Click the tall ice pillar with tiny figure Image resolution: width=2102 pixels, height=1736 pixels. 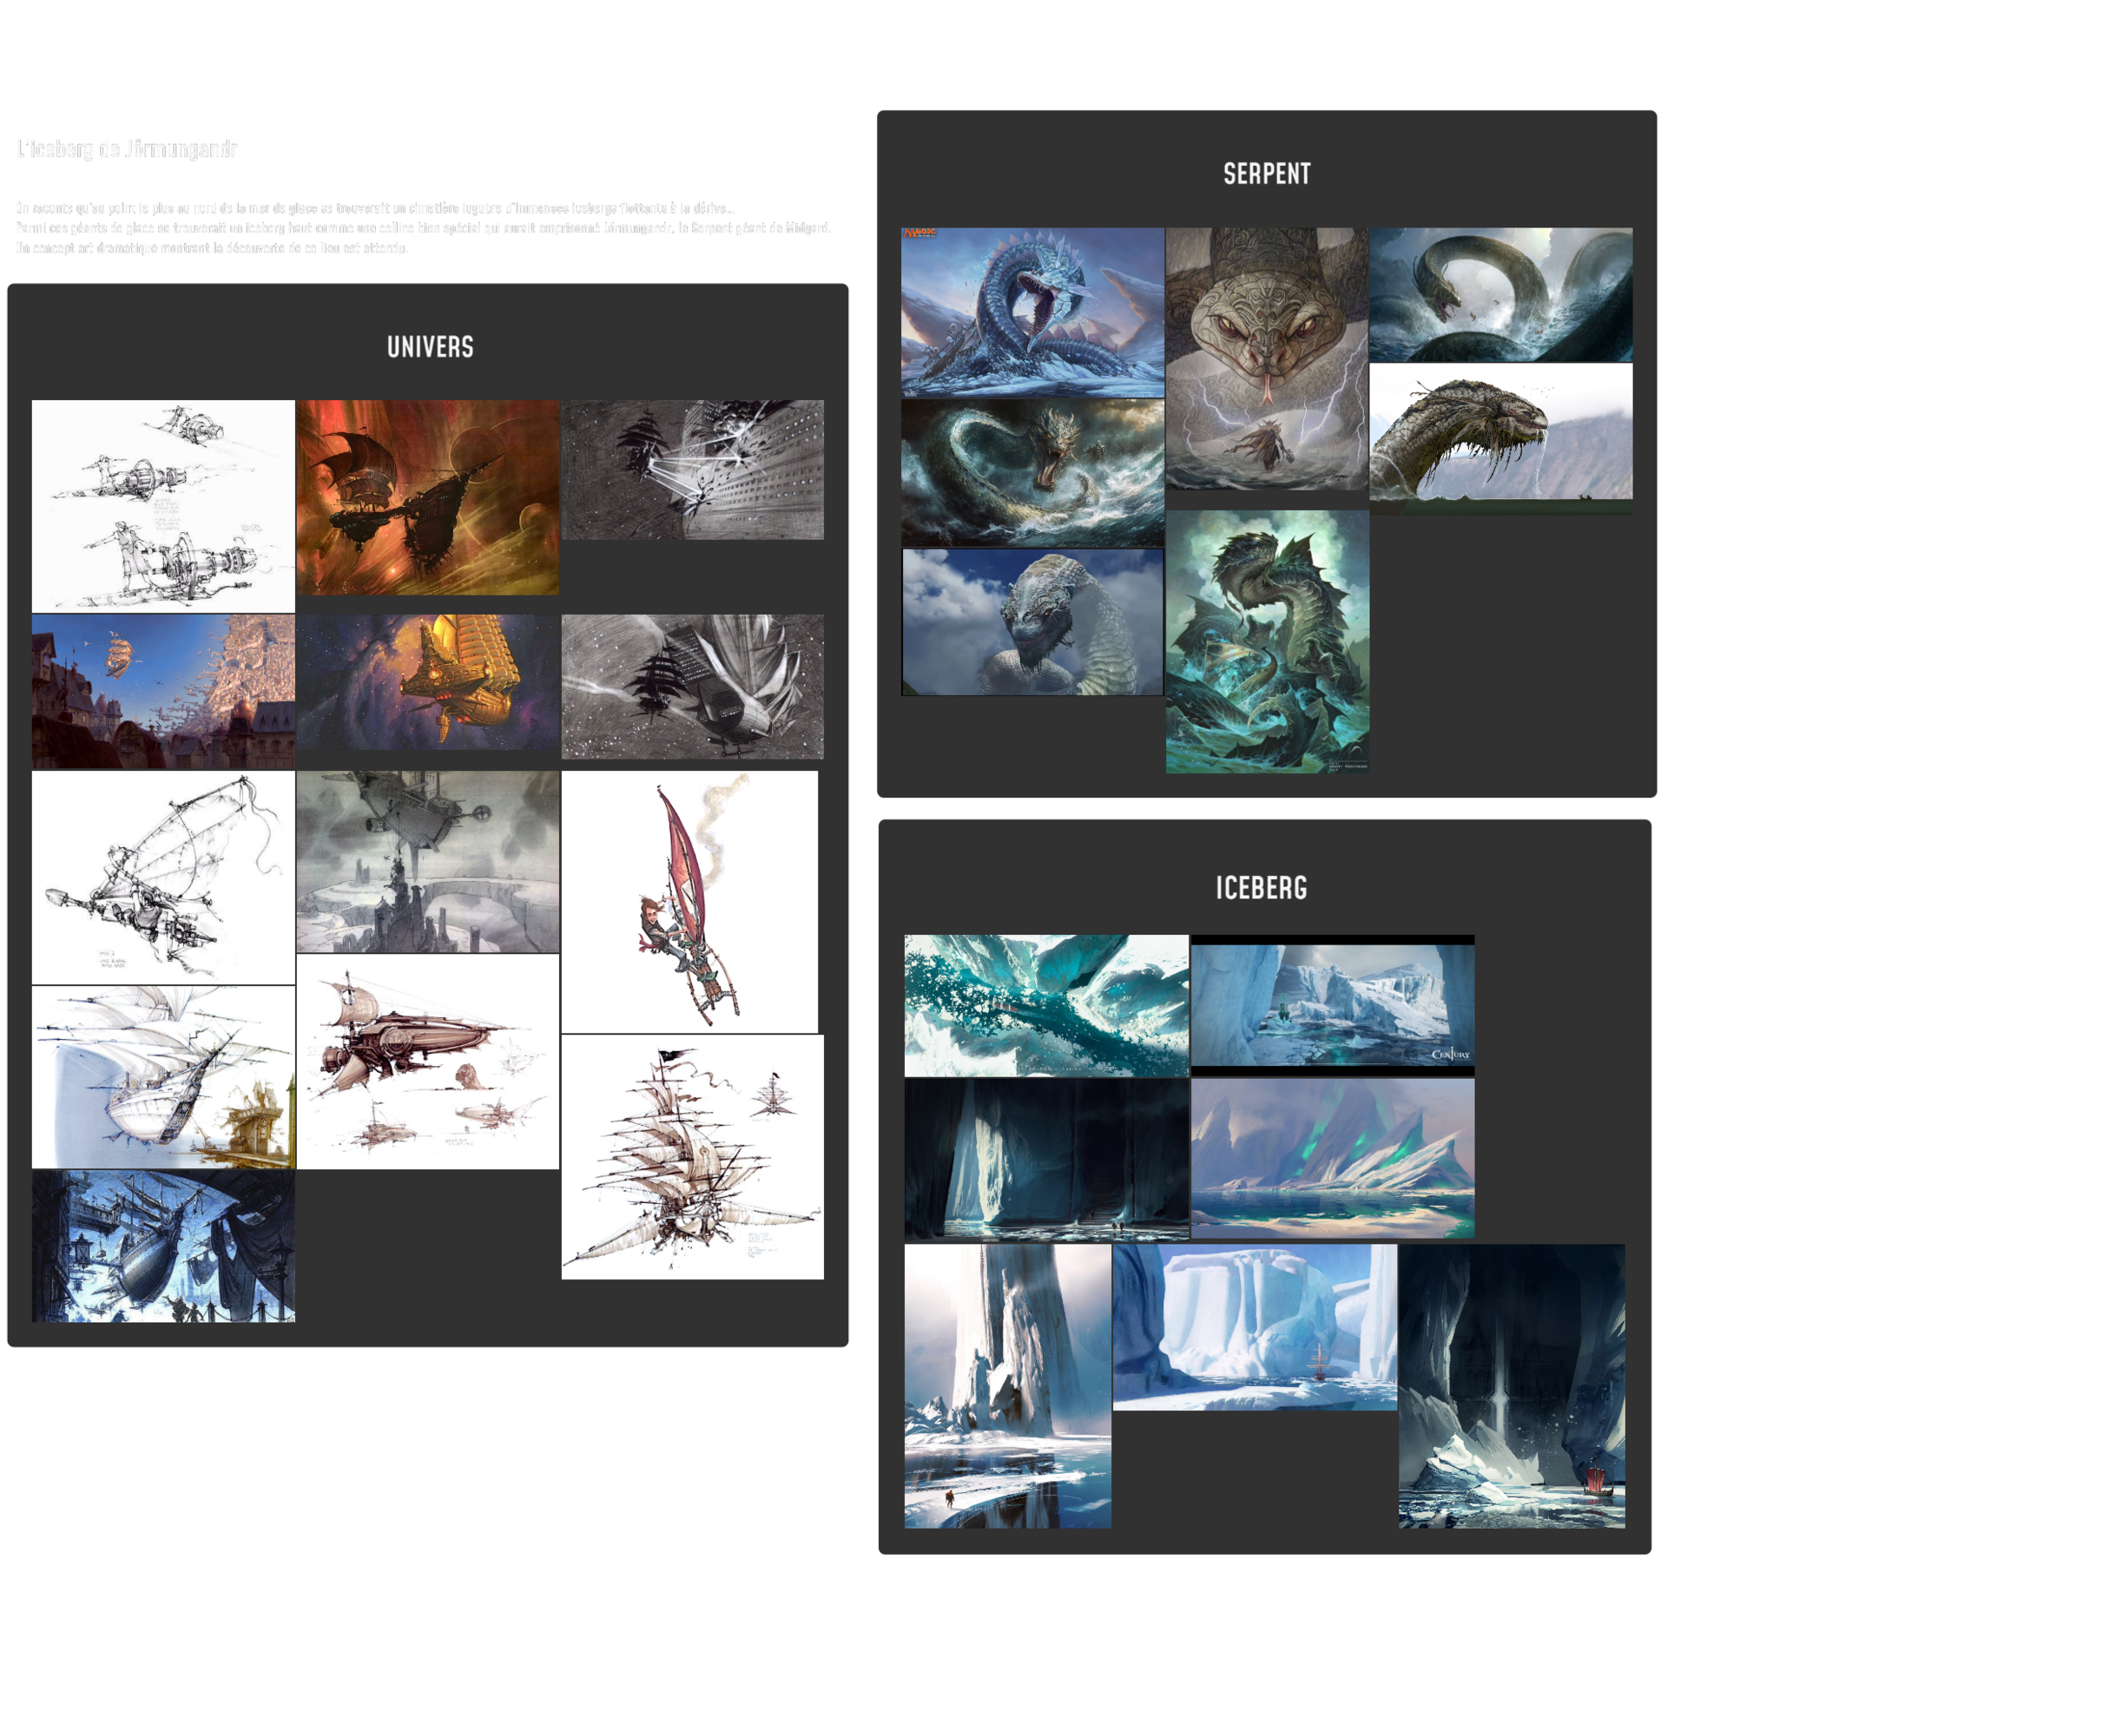click(1007, 1386)
